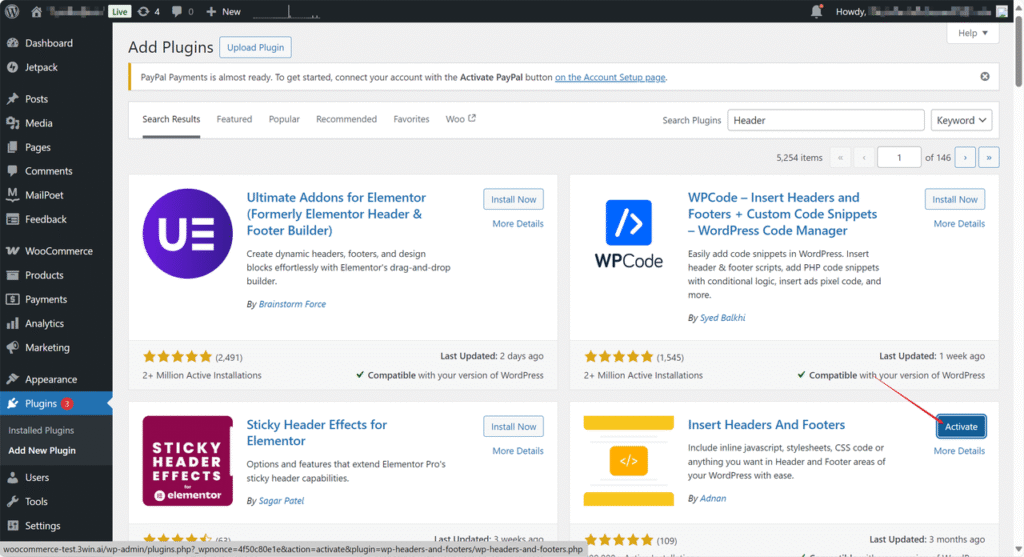1024x557 pixels.
Task: Open Sticky Header Effects title link
Action: 317,433
